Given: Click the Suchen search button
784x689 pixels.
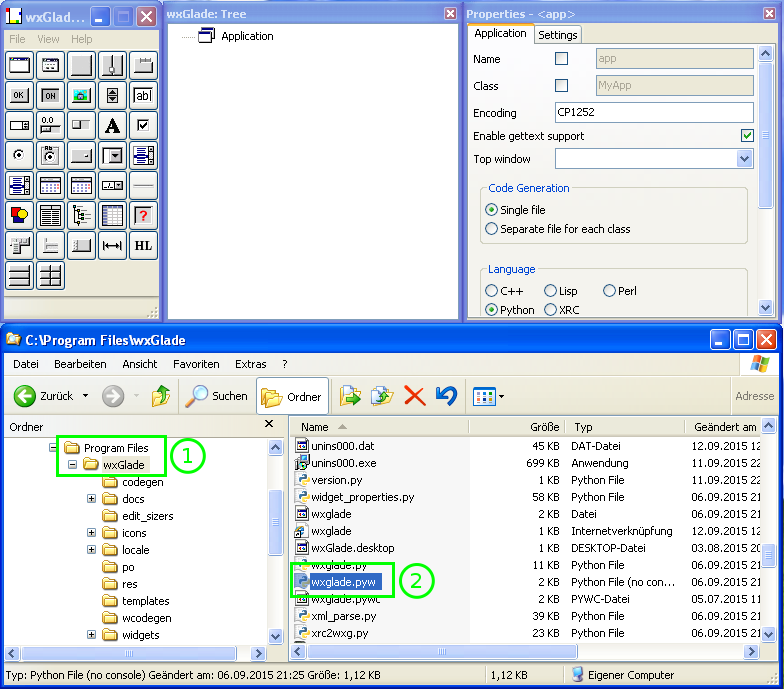Looking at the screenshot, I should pos(216,396).
